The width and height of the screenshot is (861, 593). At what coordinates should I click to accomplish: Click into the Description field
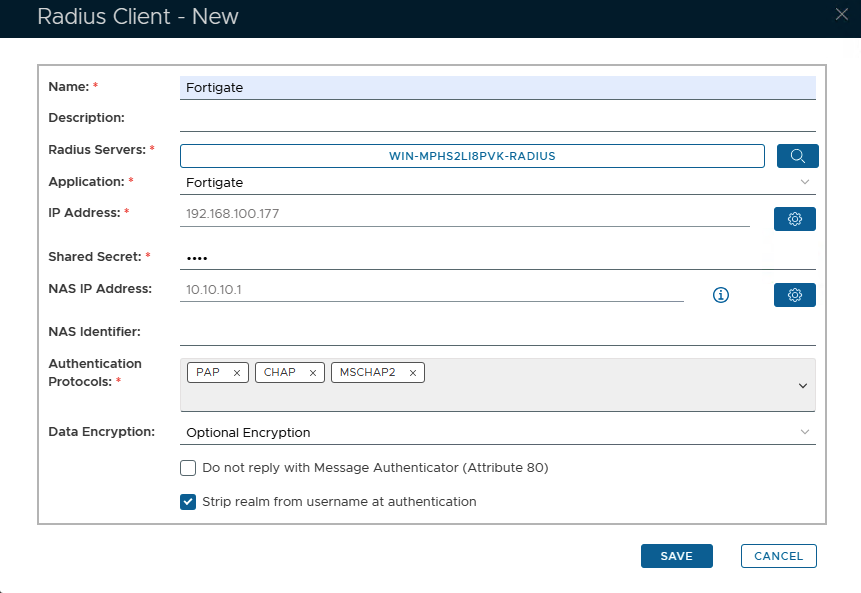pos(497,118)
